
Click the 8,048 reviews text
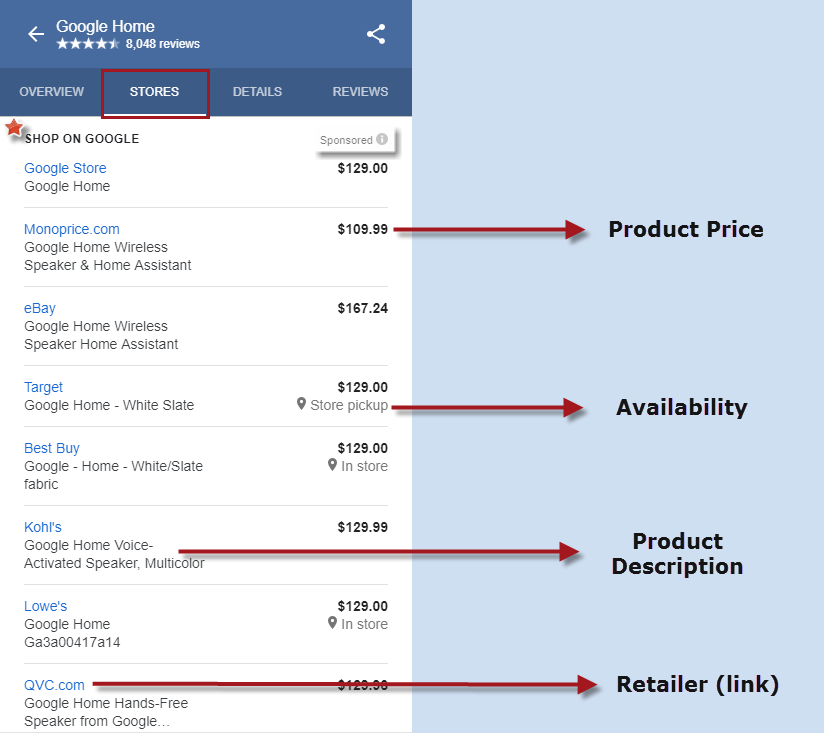point(163,44)
